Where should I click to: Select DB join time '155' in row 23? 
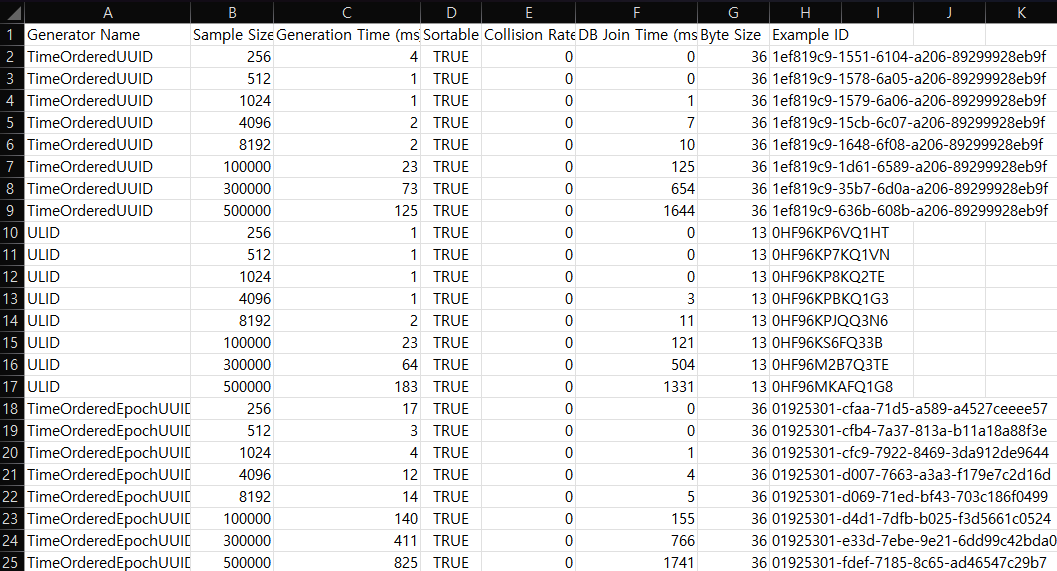(636, 518)
